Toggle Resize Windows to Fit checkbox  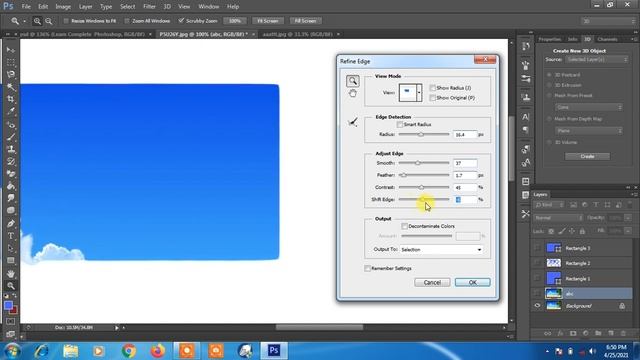pos(66,21)
